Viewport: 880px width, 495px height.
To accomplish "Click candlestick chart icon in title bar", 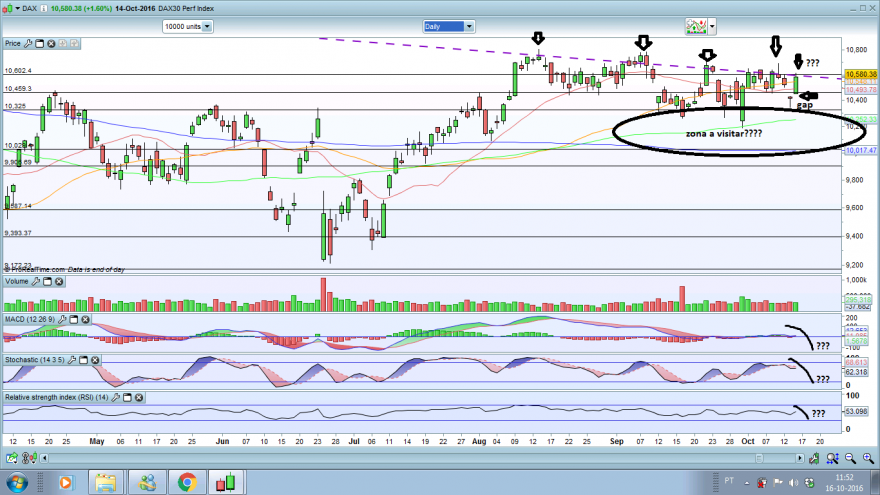I will click(7, 8).
